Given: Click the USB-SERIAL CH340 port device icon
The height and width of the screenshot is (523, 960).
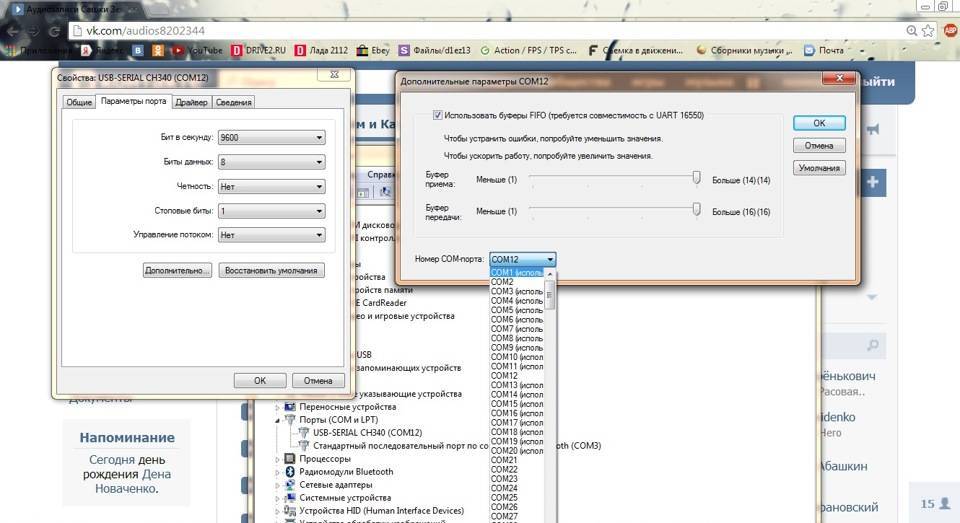Looking at the screenshot, I should tap(304, 432).
